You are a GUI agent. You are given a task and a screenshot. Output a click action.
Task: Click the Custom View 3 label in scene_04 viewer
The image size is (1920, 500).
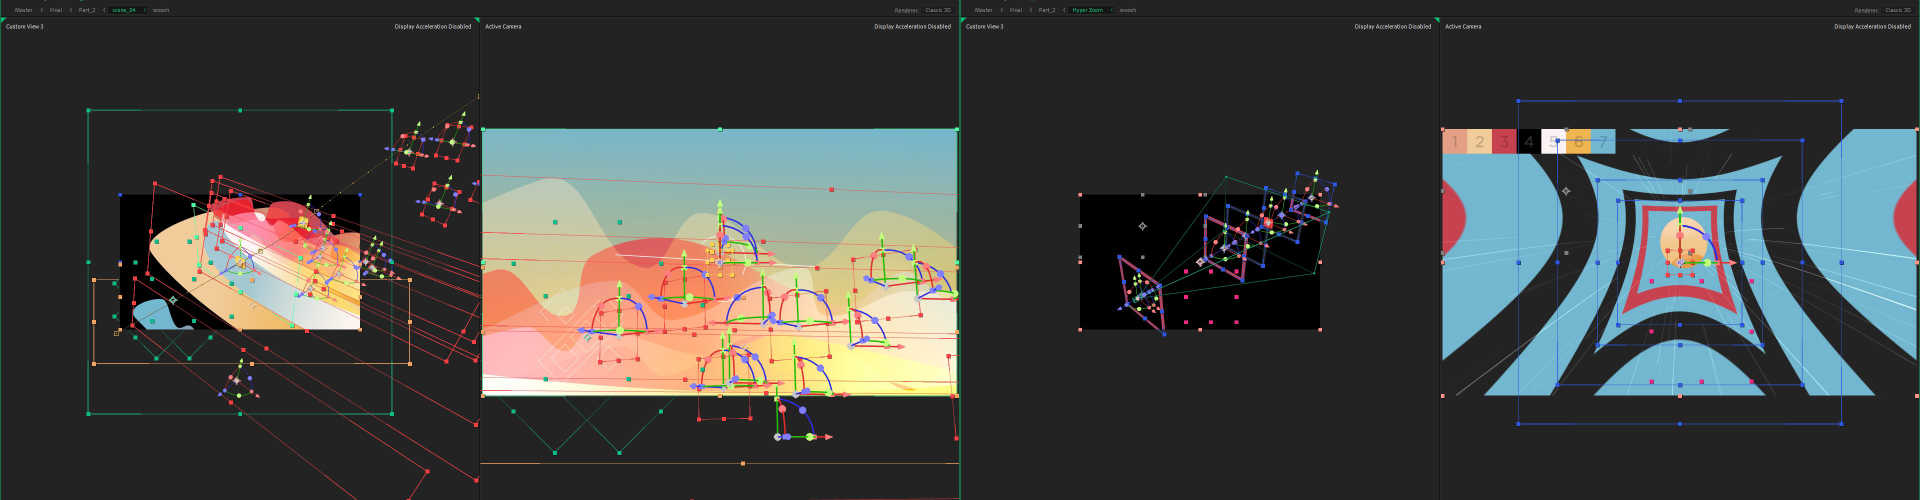(25, 27)
